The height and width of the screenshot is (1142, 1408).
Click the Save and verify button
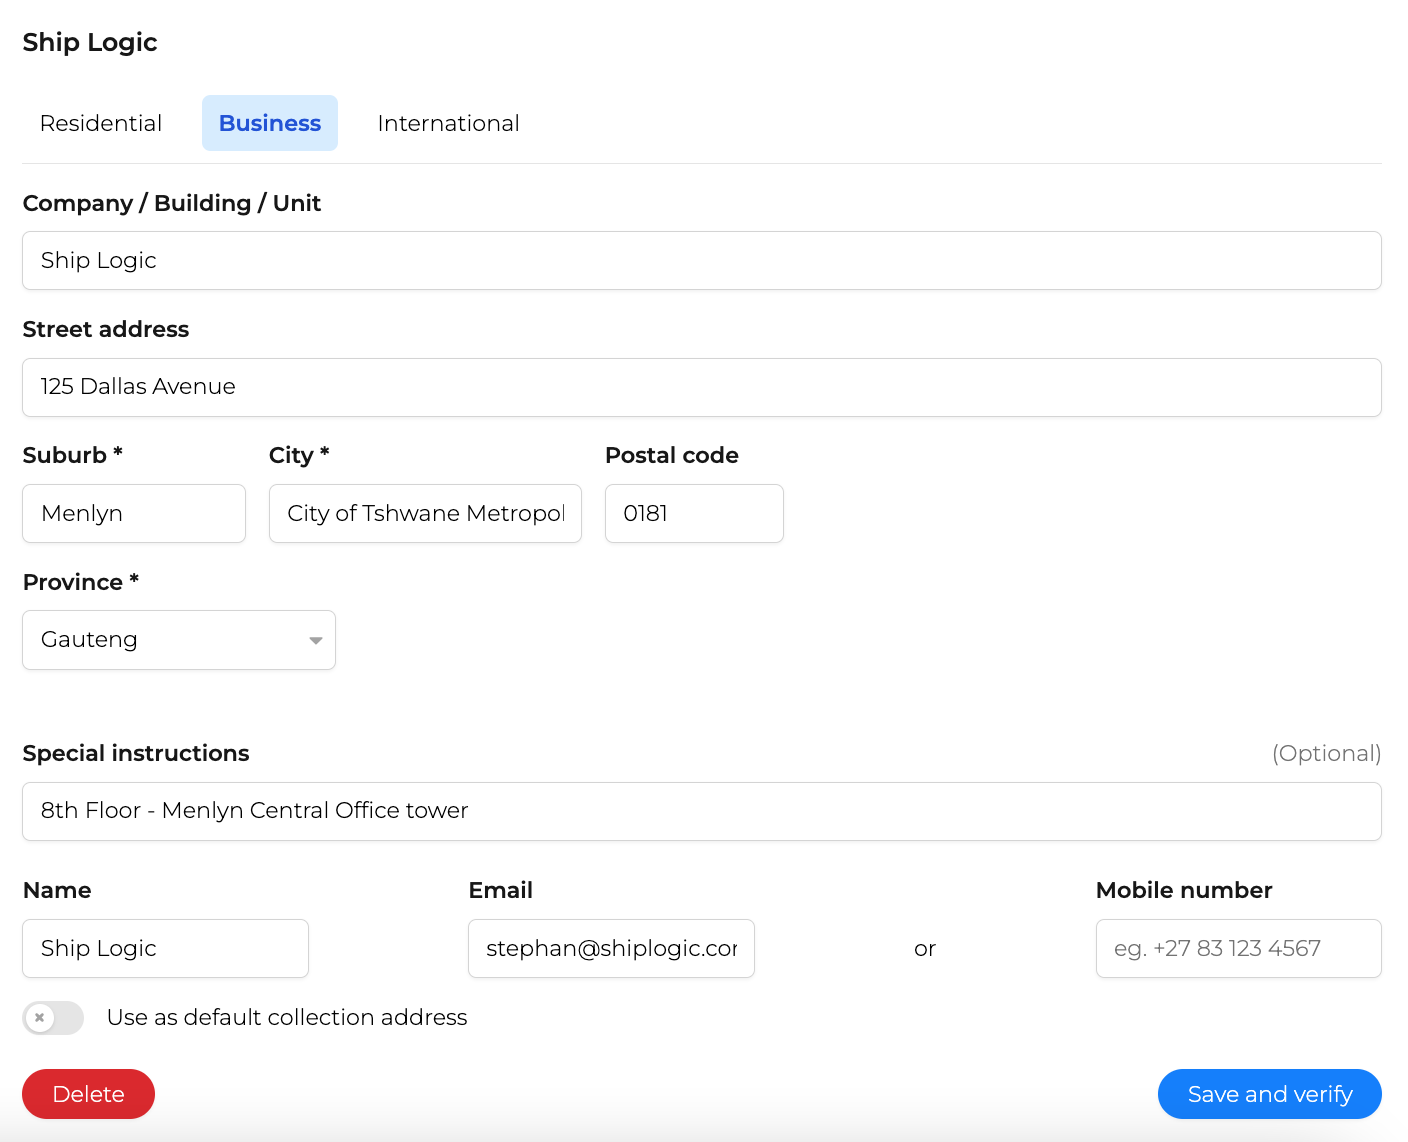click(1269, 1094)
